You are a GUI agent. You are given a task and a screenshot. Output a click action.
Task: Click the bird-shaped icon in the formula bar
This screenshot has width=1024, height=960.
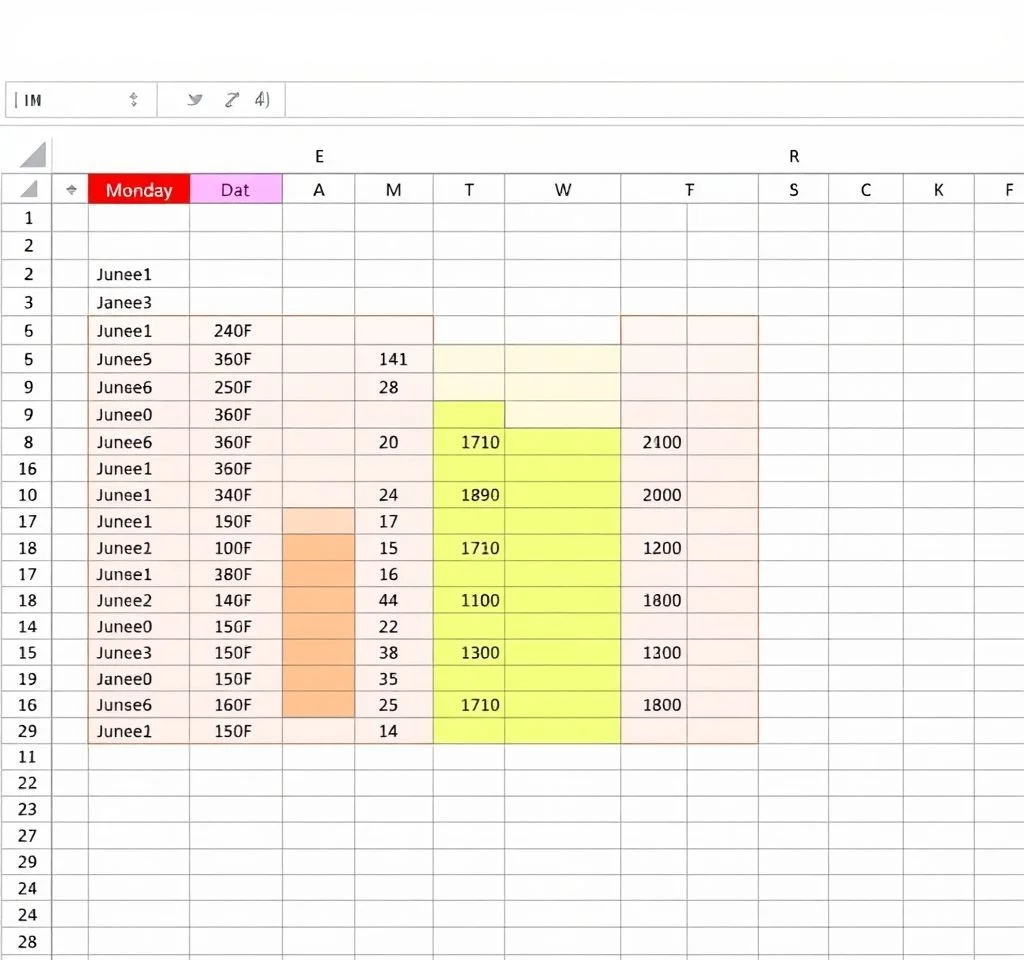(195, 100)
